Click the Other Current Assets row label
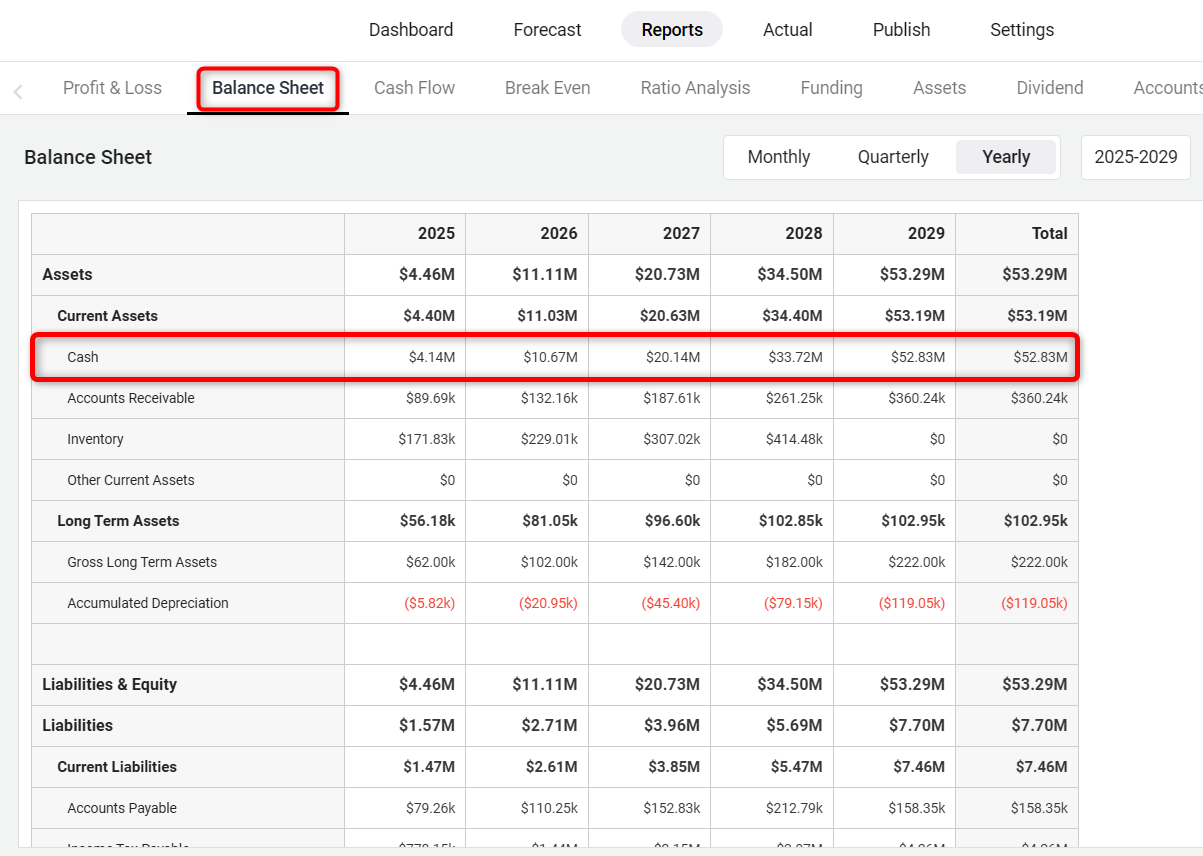Viewport: 1203px width, 856px height. [131, 480]
